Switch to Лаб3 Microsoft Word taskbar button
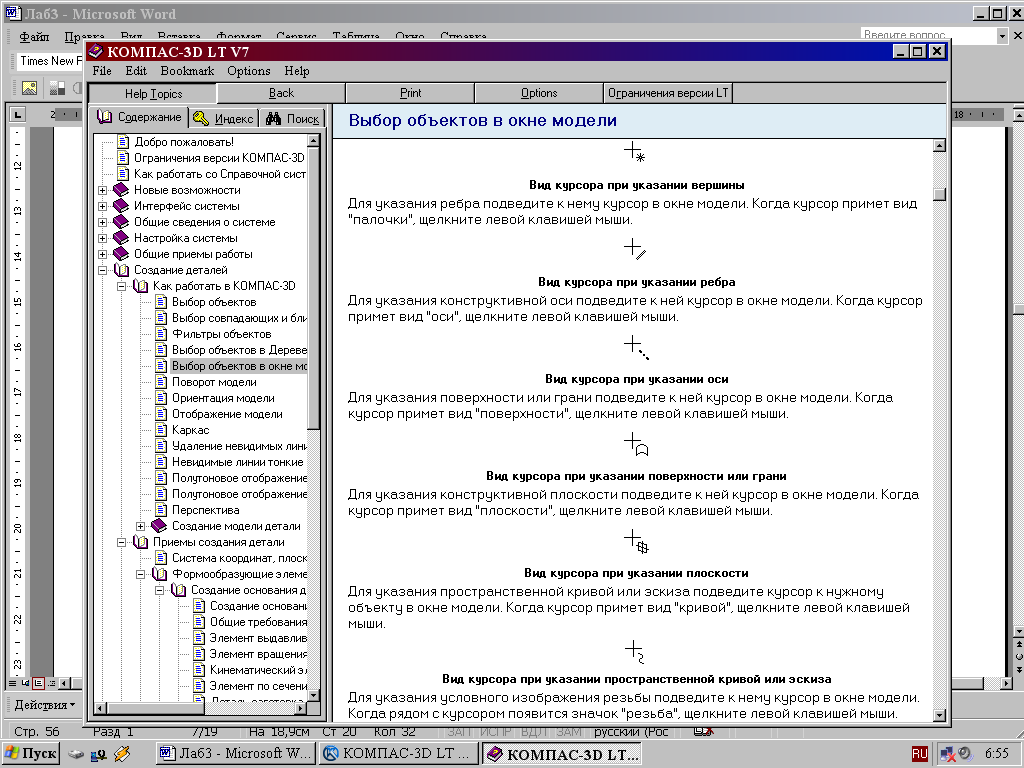Screen dimensions: 1024x768 (236, 754)
